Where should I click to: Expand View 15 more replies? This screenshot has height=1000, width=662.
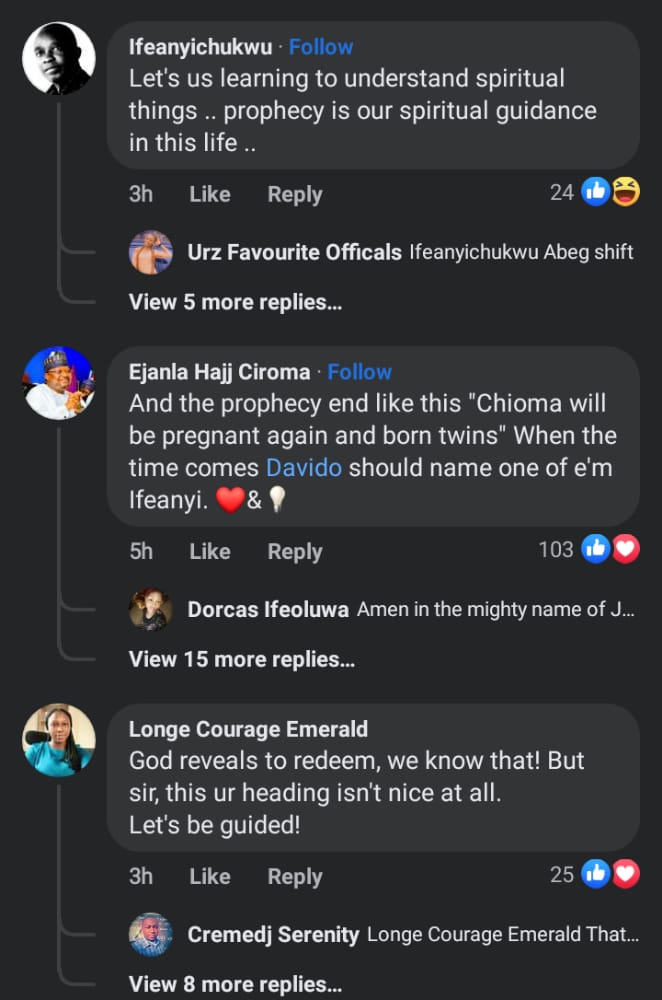pyautogui.click(x=241, y=660)
